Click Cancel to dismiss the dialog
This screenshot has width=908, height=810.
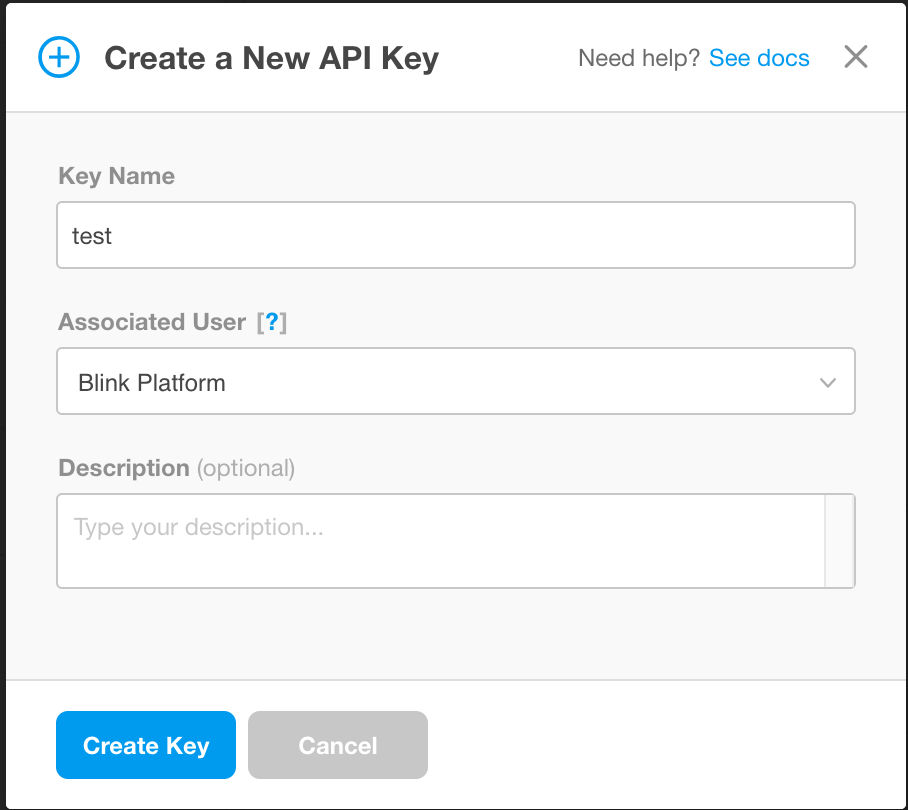337,745
